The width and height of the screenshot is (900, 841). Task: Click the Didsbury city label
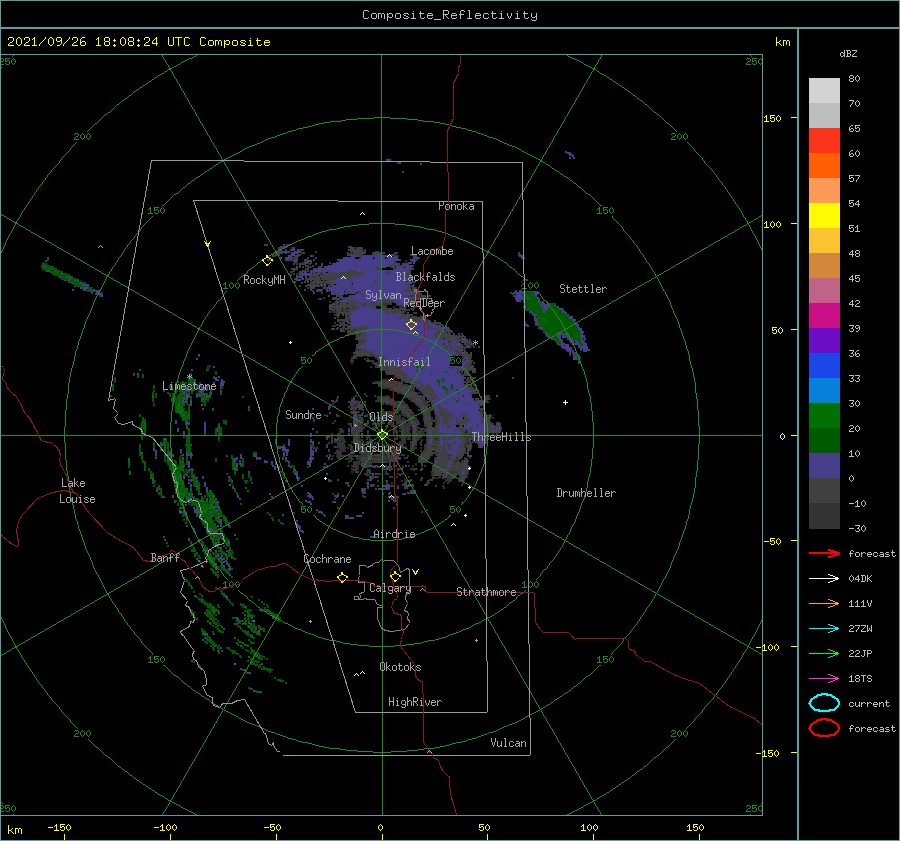coord(377,448)
